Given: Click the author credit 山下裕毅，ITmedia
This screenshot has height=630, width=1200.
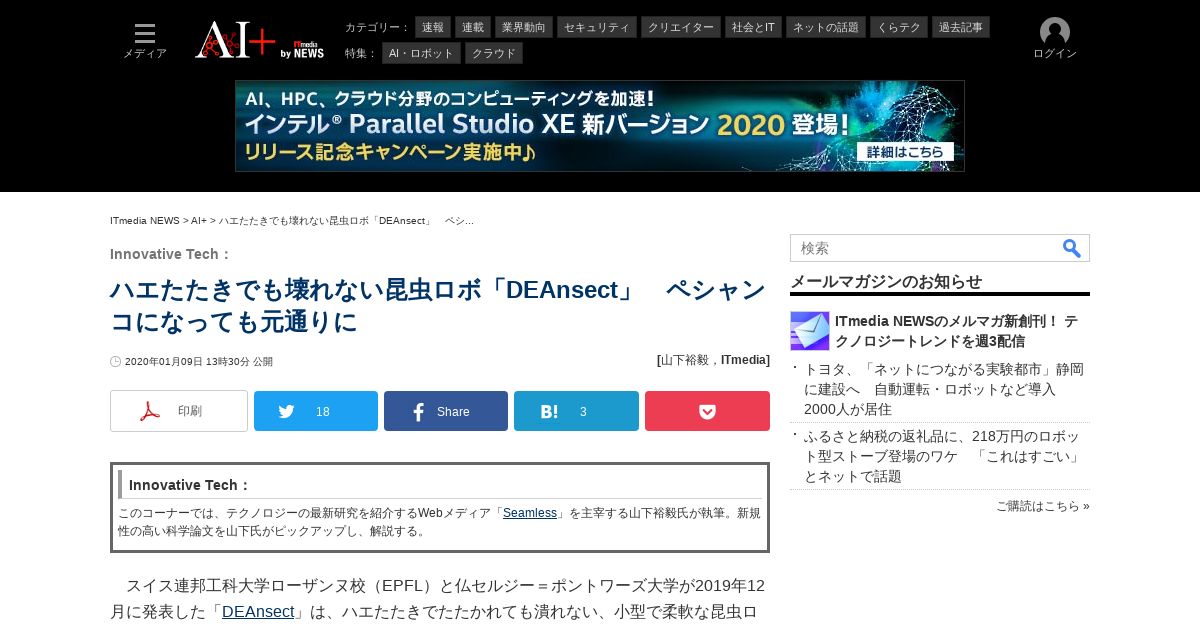Looking at the screenshot, I should [714, 360].
